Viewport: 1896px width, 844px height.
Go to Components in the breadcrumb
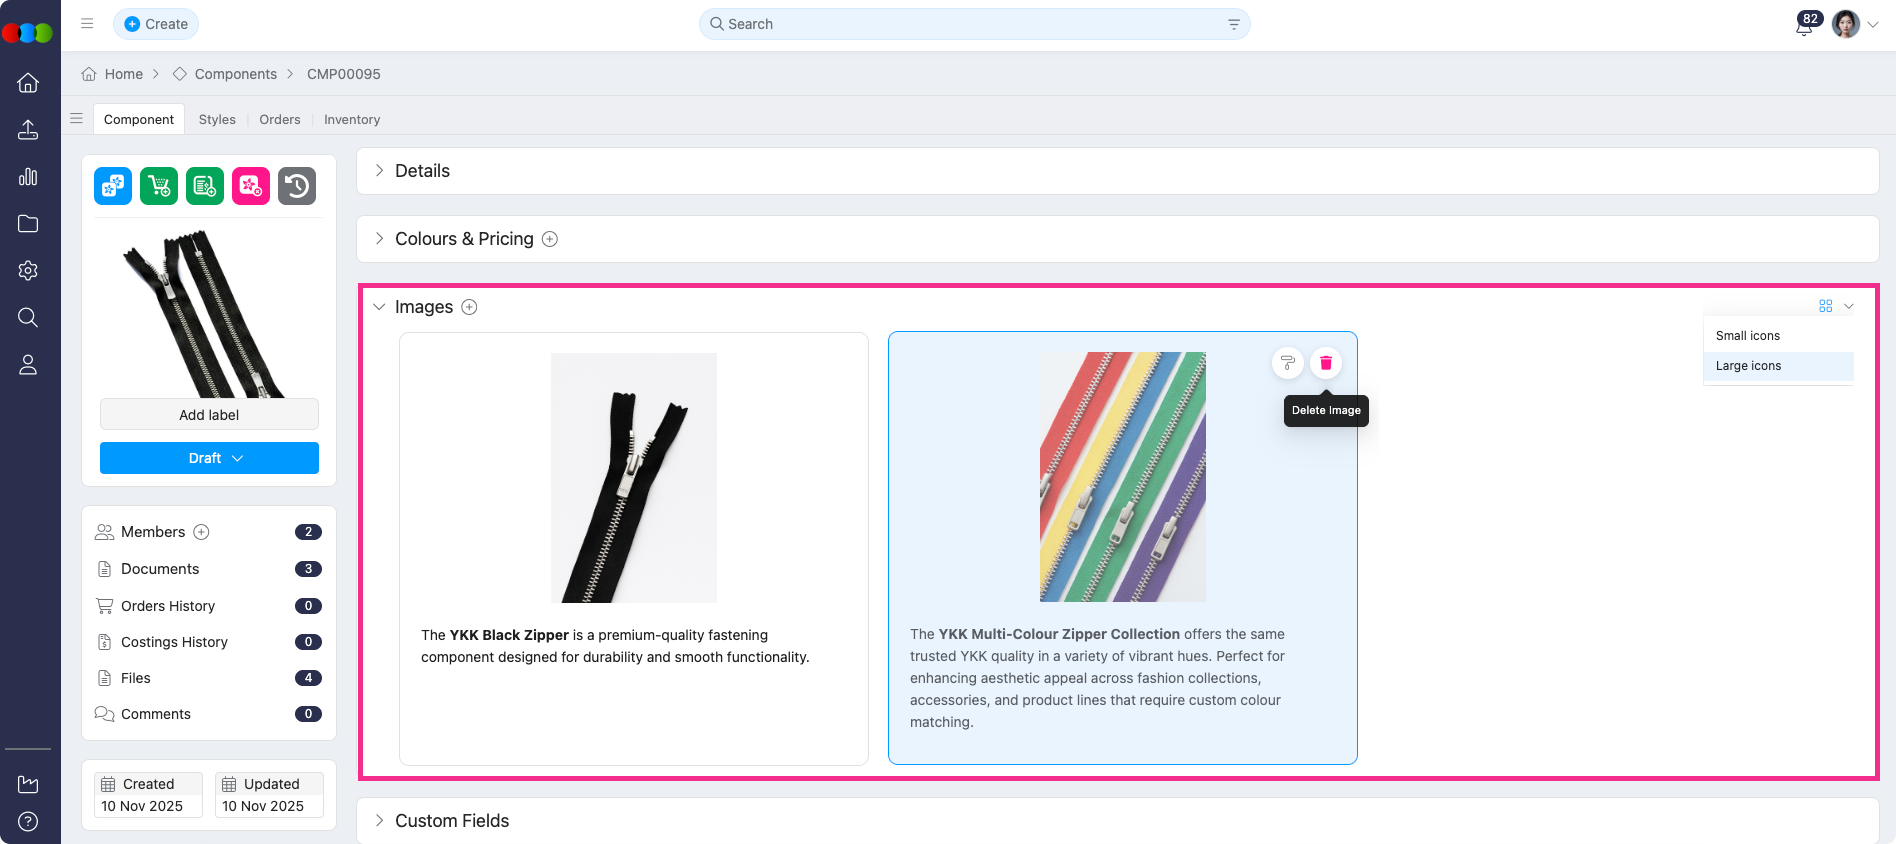(x=235, y=74)
